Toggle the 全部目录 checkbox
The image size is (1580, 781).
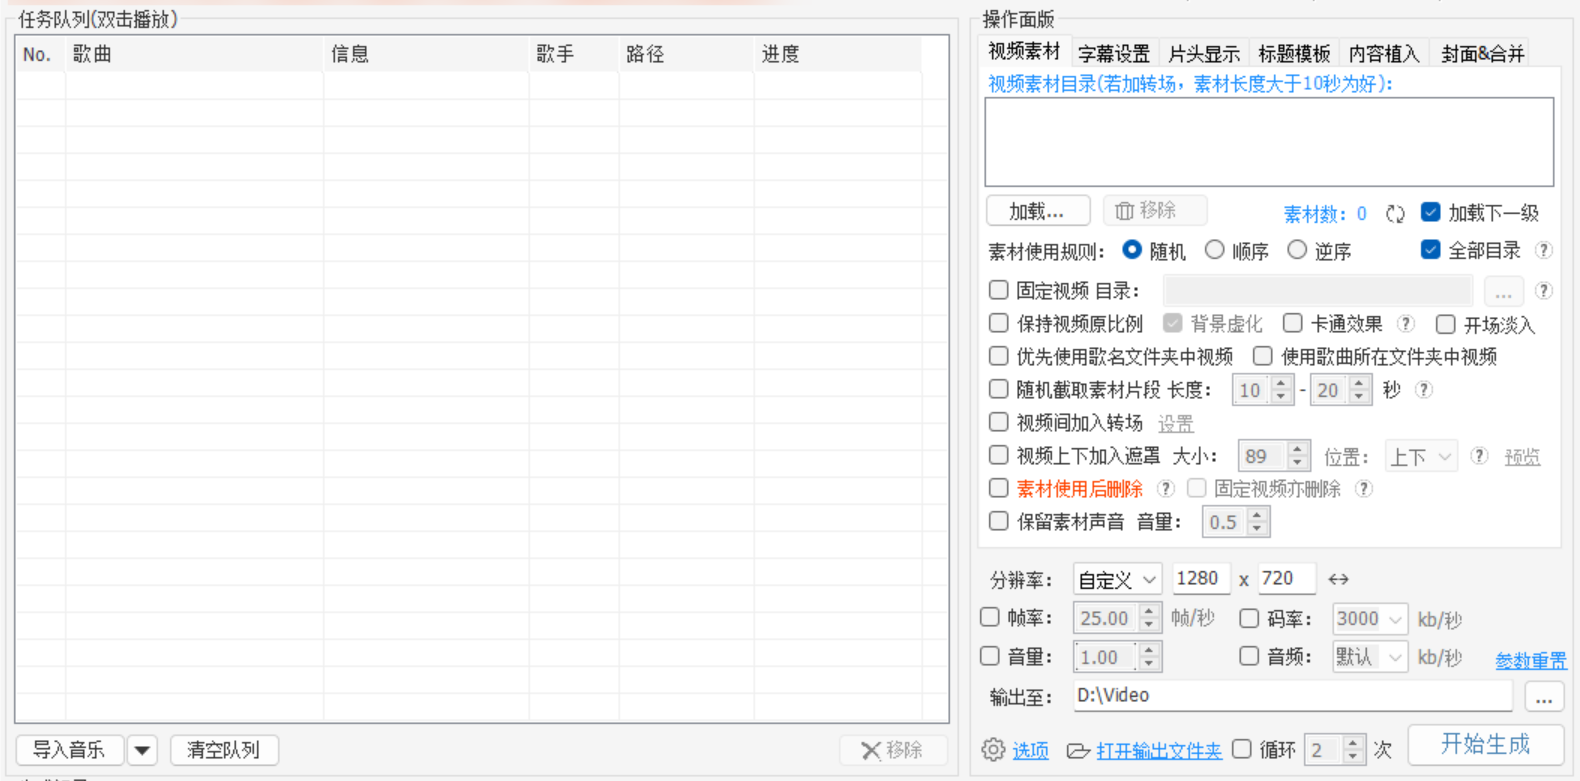[1431, 250]
